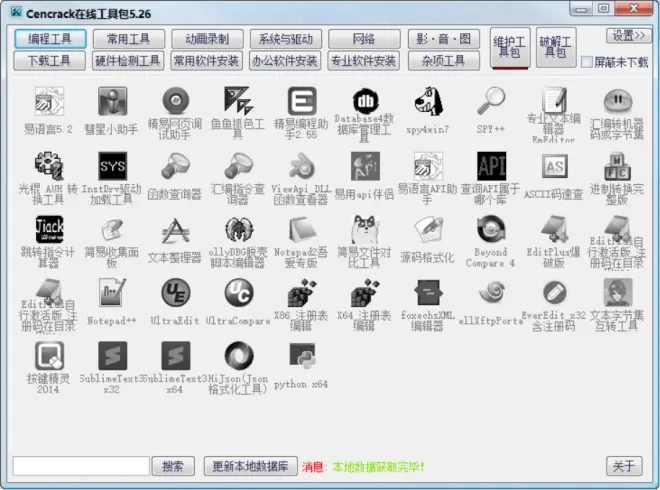Viewport: 660px width, 490px height.
Task: Open SublimeText3 x32 icon
Action: point(112,356)
